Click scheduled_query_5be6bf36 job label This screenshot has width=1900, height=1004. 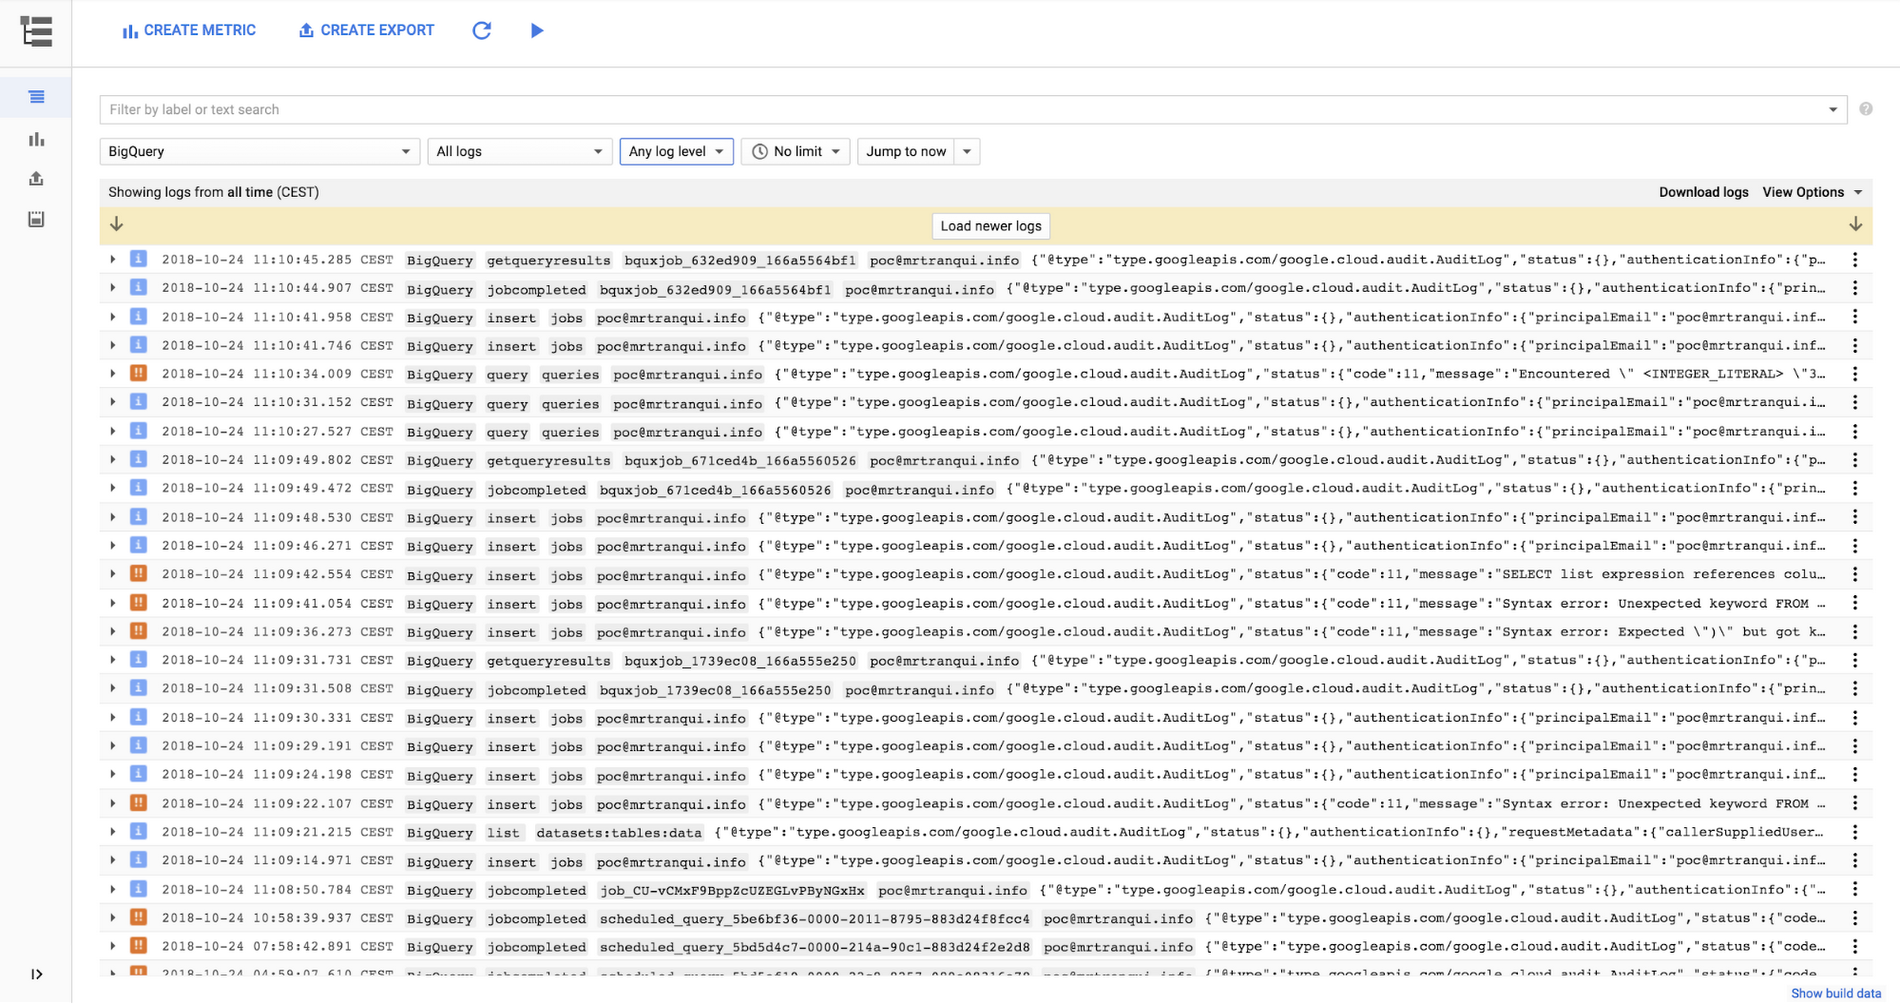pyautogui.click(x=814, y=919)
